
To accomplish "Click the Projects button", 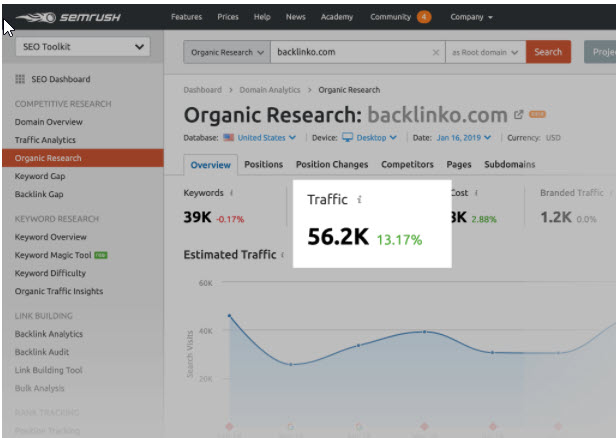I will point(600,52).
